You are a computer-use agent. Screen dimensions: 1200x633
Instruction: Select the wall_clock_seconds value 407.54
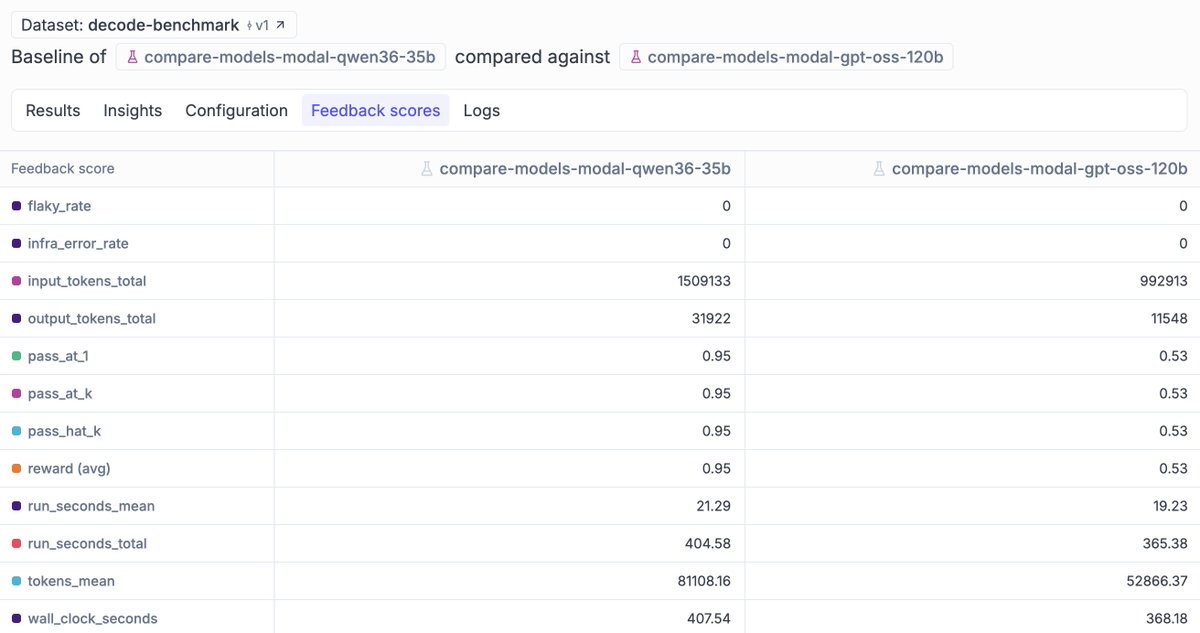(x=710, y=619)
